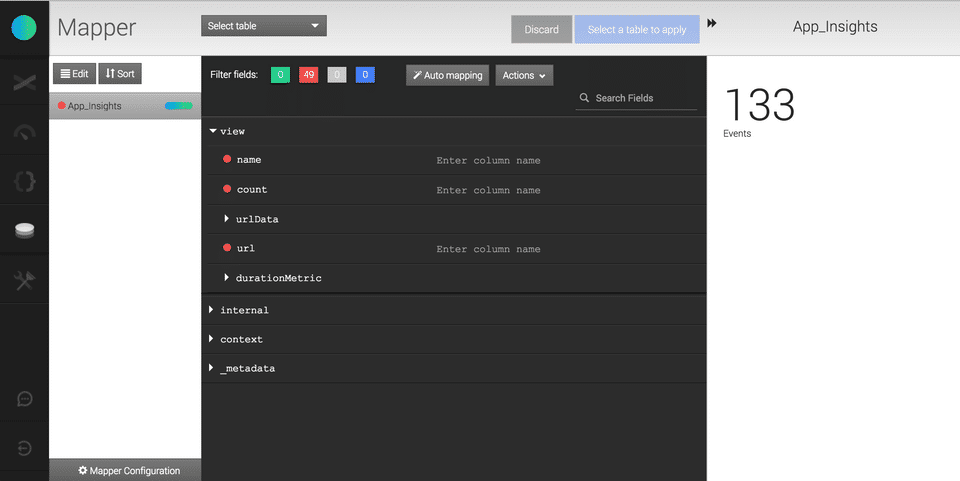
Task: Expand the durationMetric node
Action: (x=227, y=277)
